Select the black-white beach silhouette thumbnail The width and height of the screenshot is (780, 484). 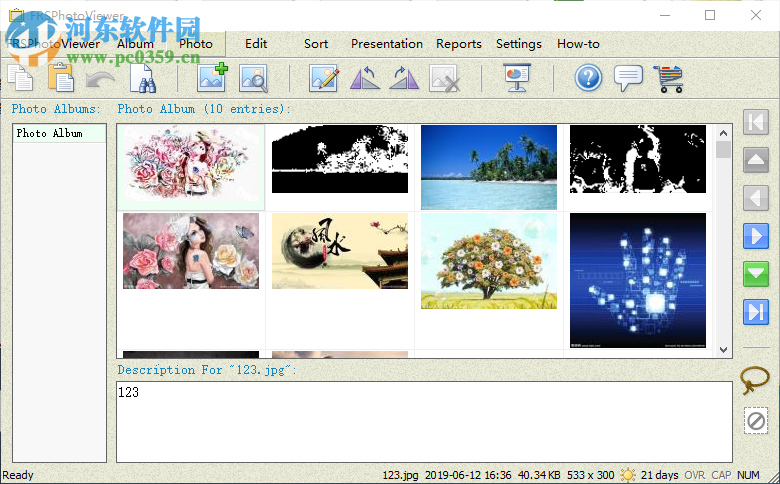tap(340, 159)
